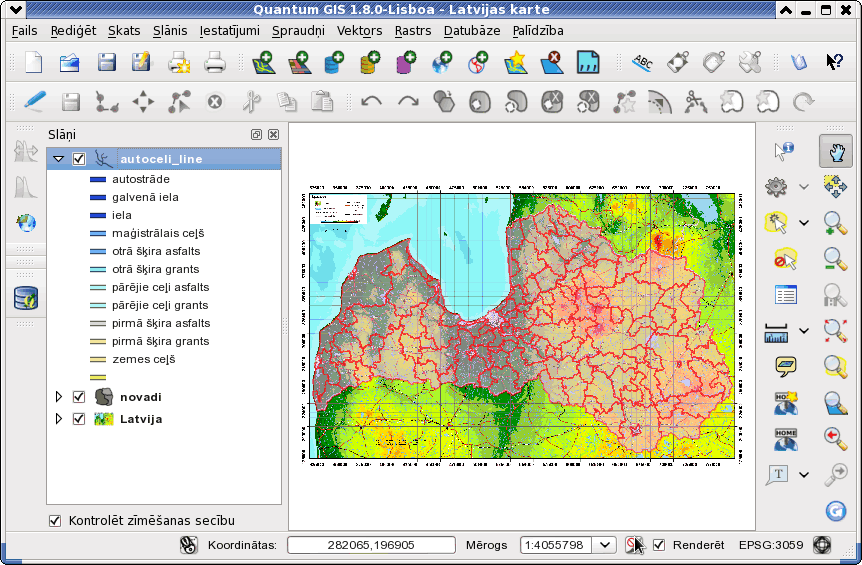Open Composer Manager printer icon

(x=214, y=62)
